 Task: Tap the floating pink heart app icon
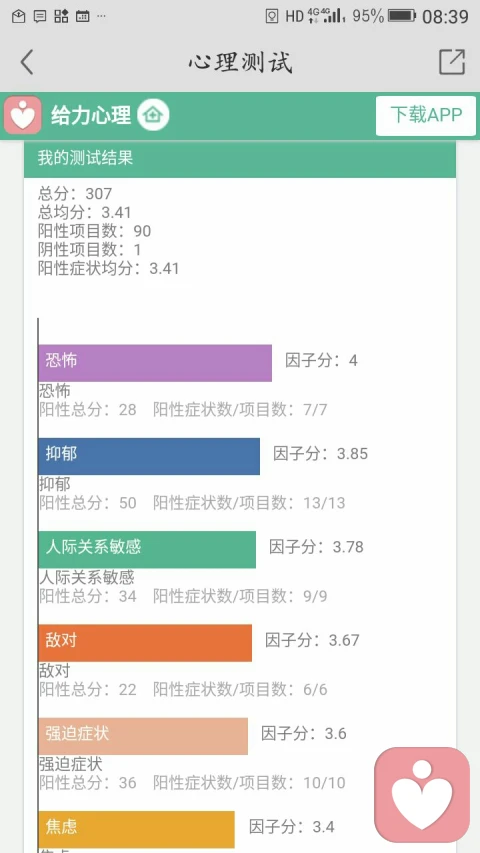pyautogui.click(x=422, y=794)
